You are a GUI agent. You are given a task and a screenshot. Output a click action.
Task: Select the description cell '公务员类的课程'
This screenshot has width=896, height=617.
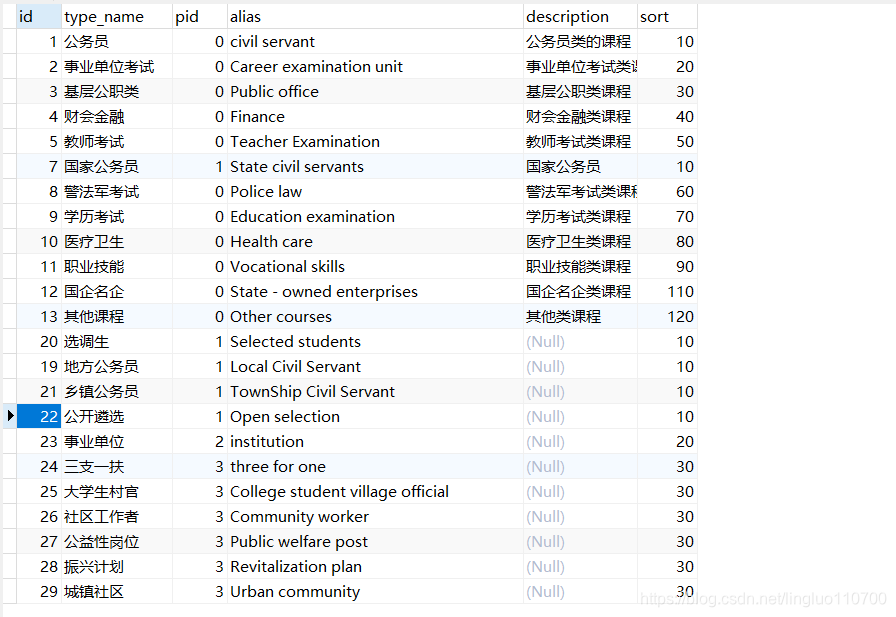coord(580,42)
